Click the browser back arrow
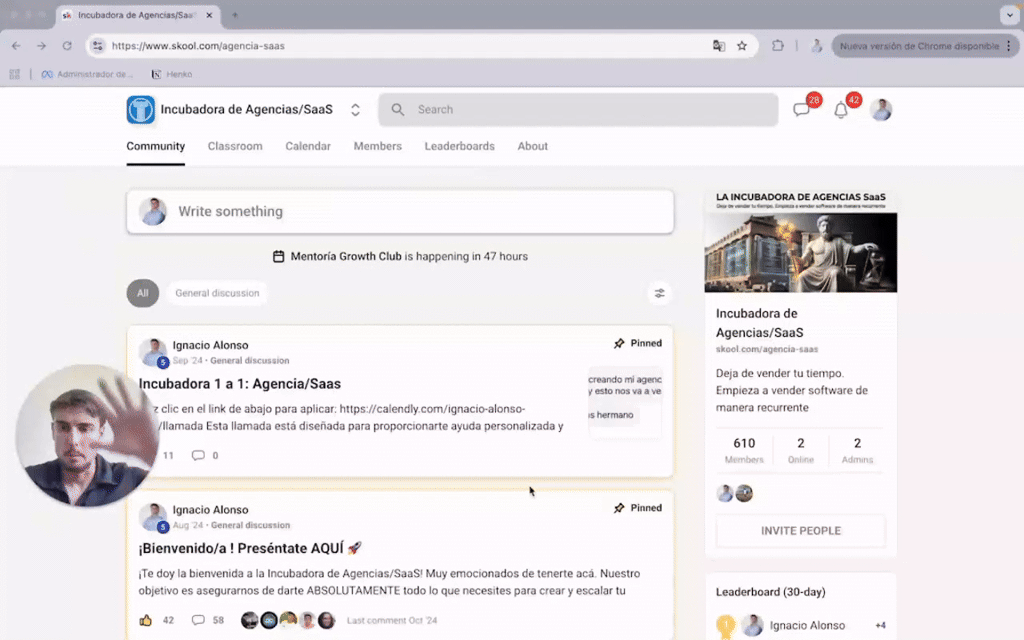The height and width of the screenshot is (640, 1024). [x=16, y=46]
